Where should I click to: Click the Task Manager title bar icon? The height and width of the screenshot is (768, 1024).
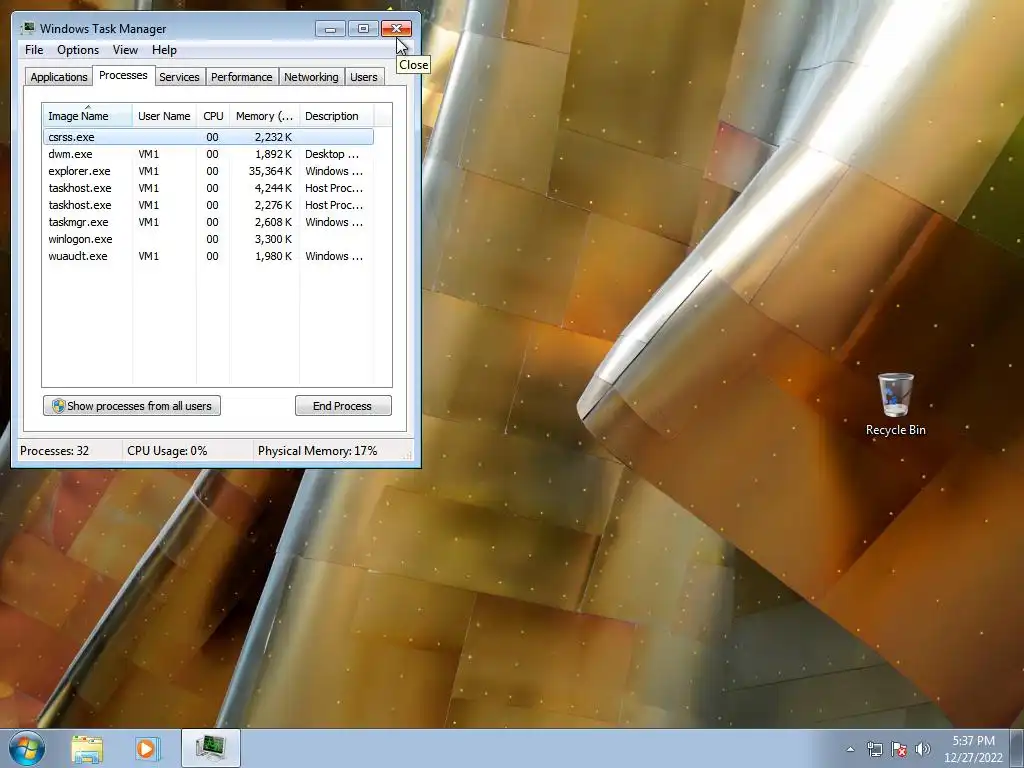pyautogui.click(x=28, y=29)
